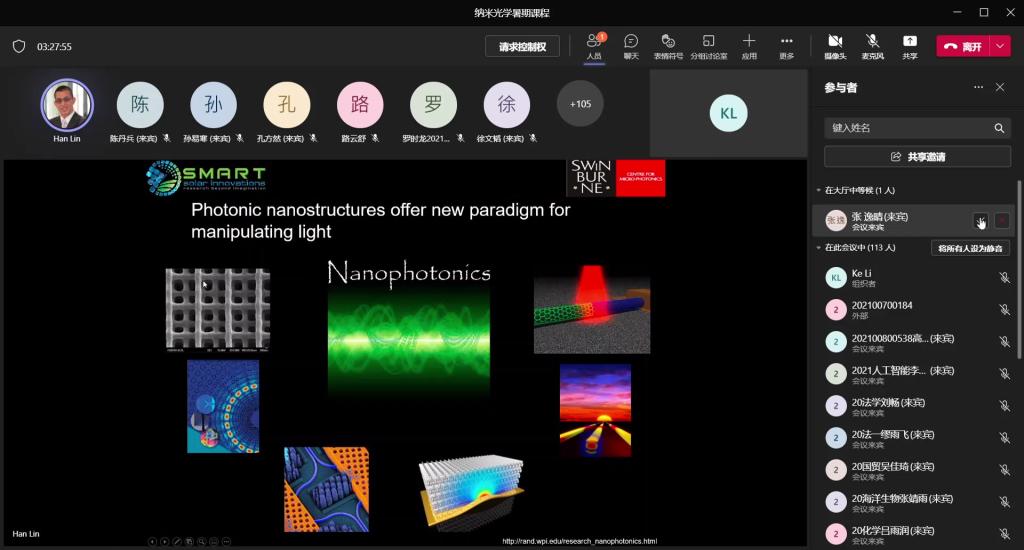The image size is (1024, 550).
Task: Collapse the in-meeting (在此会议中) participant list
Action: coord(818,248)
